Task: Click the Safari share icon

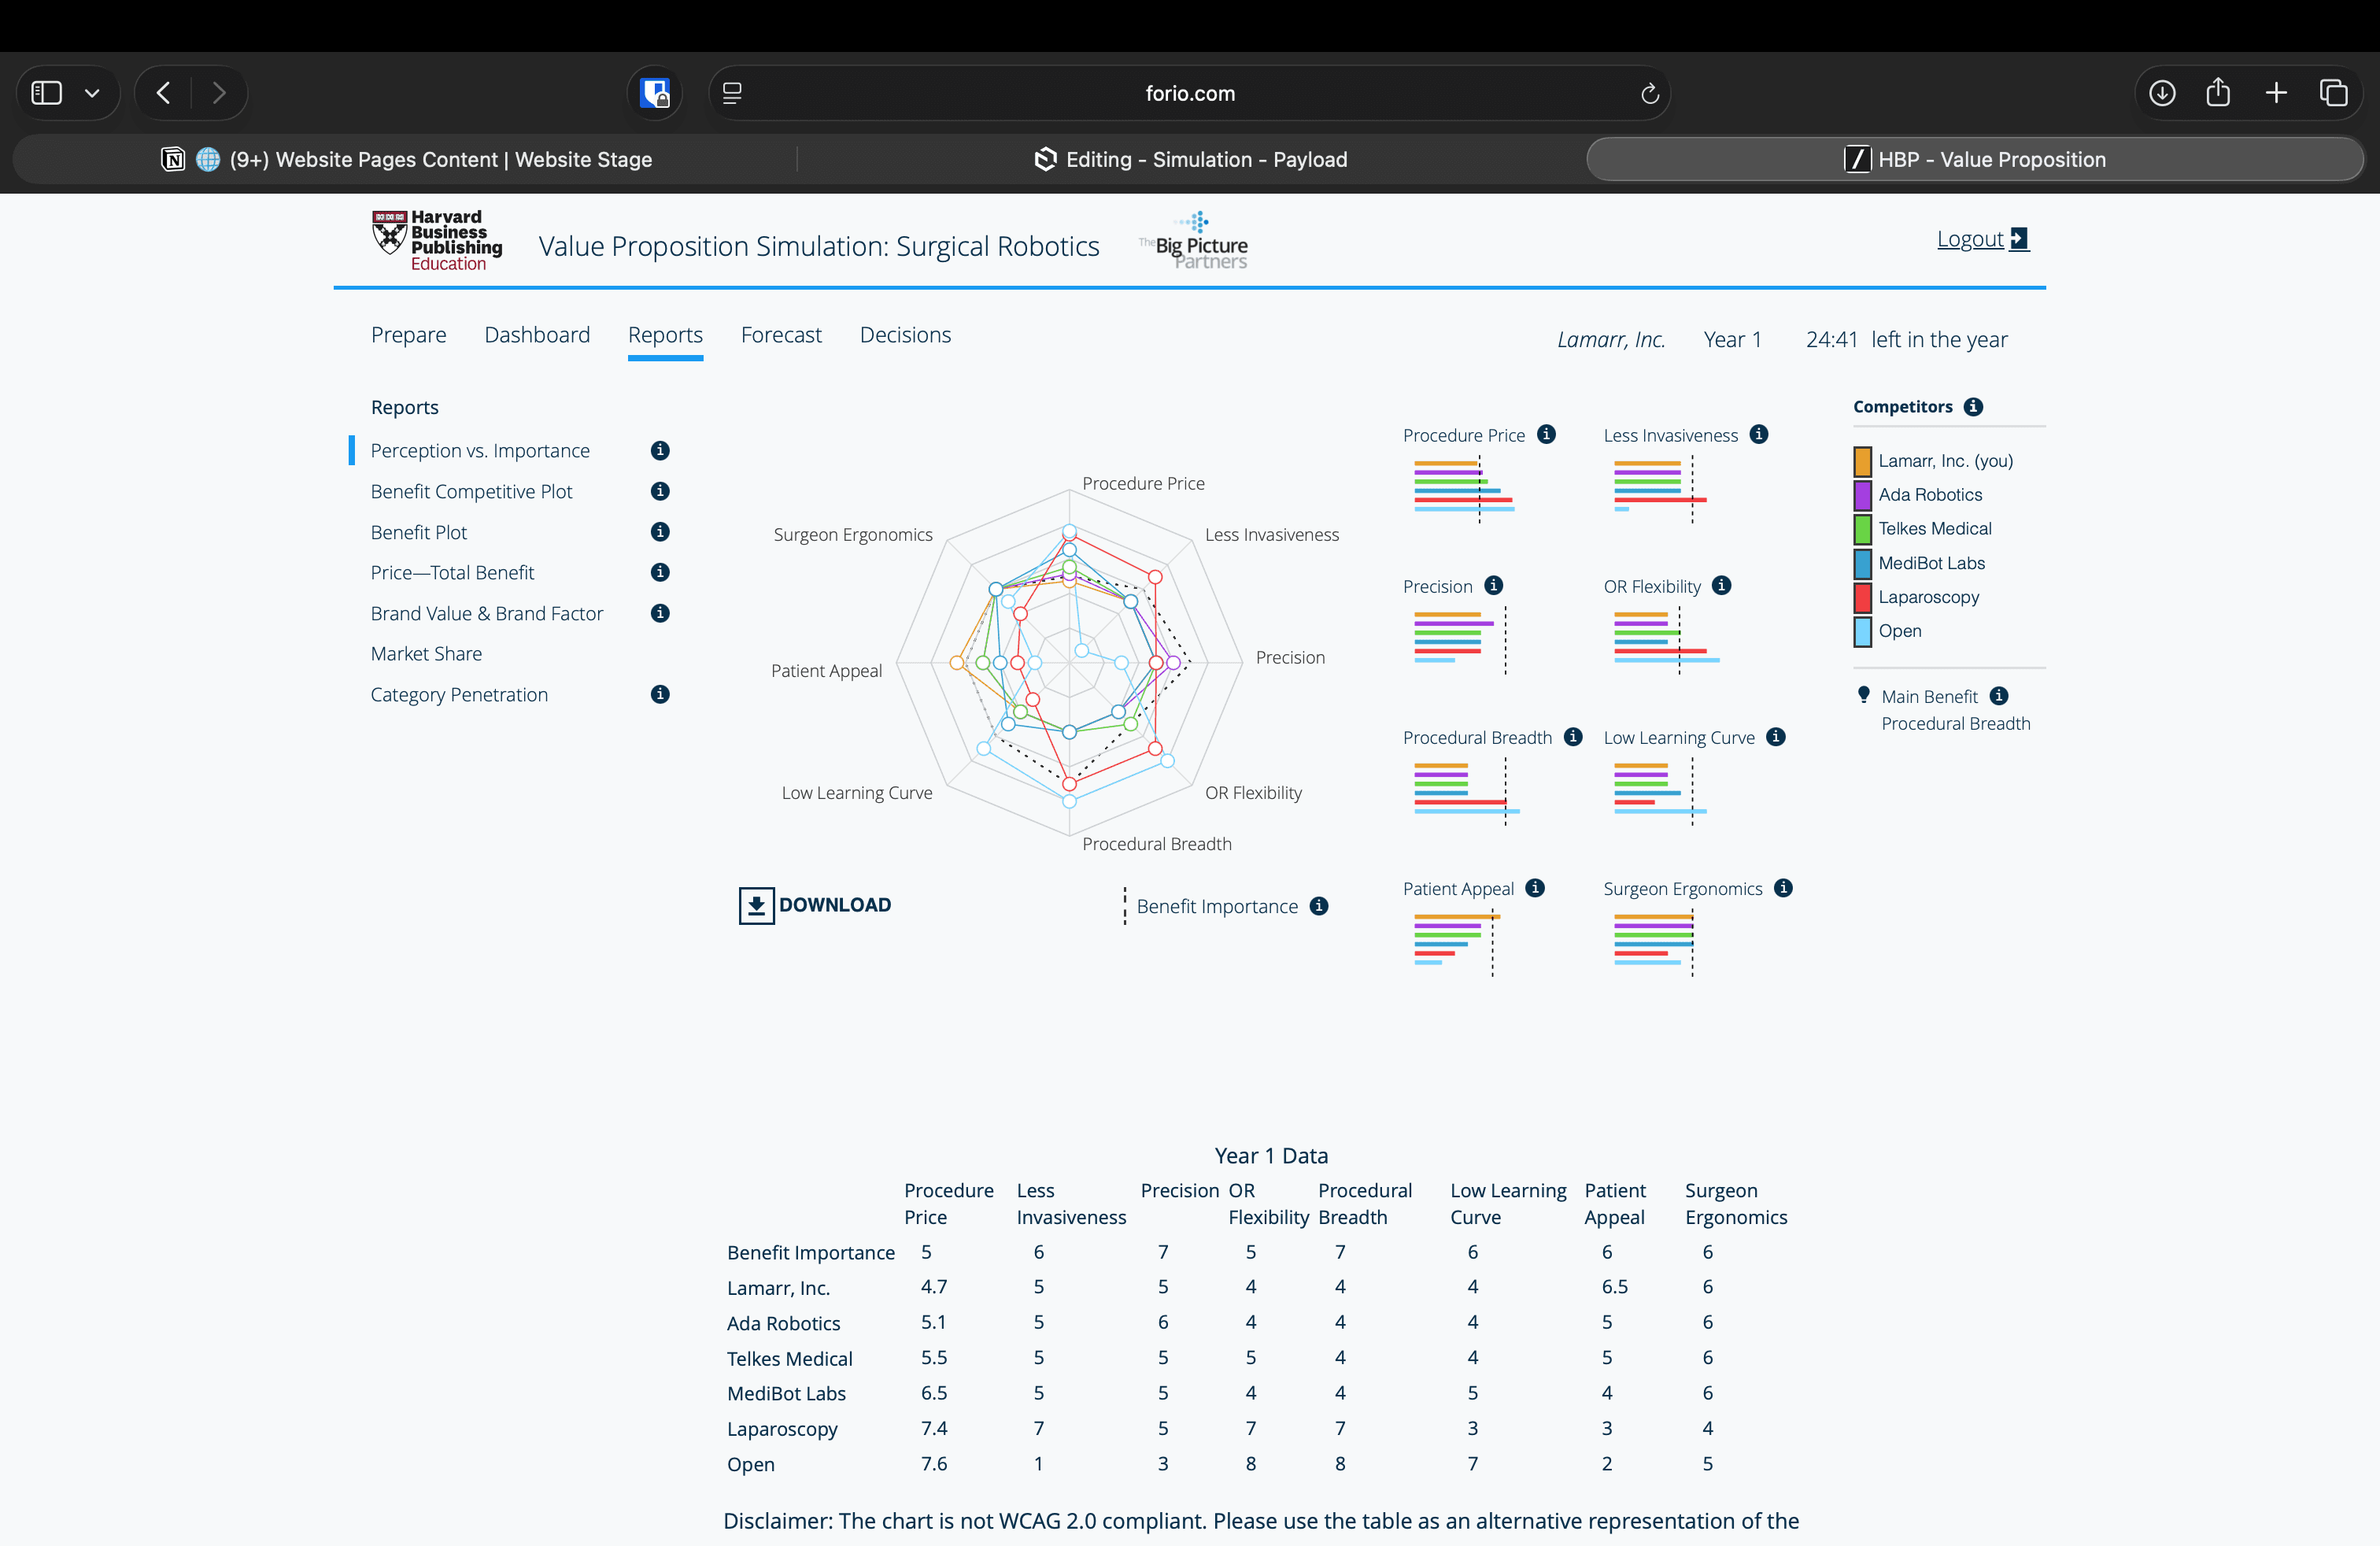Action: click(x=2218, y=93)
